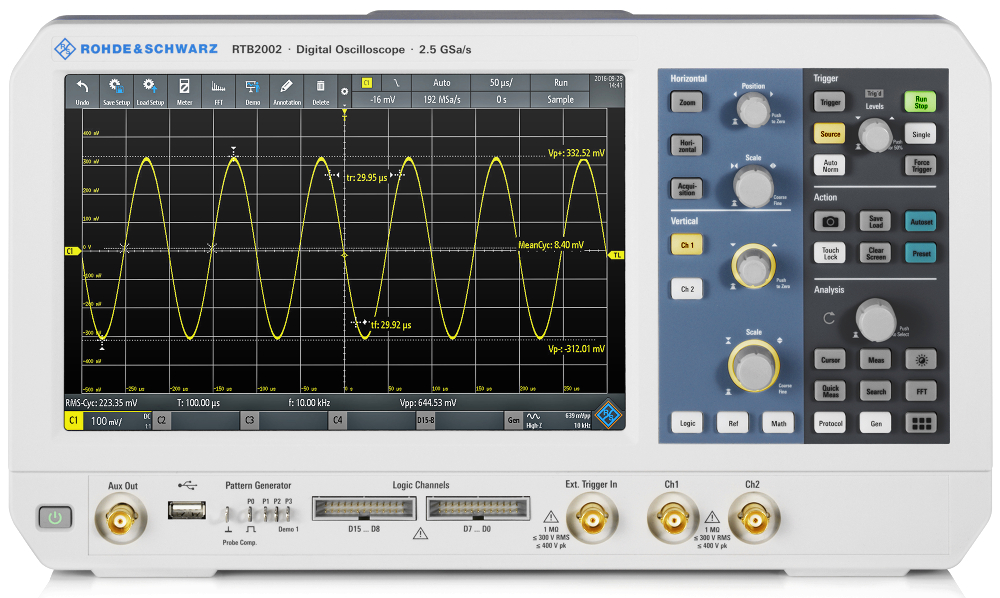Click the Cursor button under Analysis

(x=830, y=360)
